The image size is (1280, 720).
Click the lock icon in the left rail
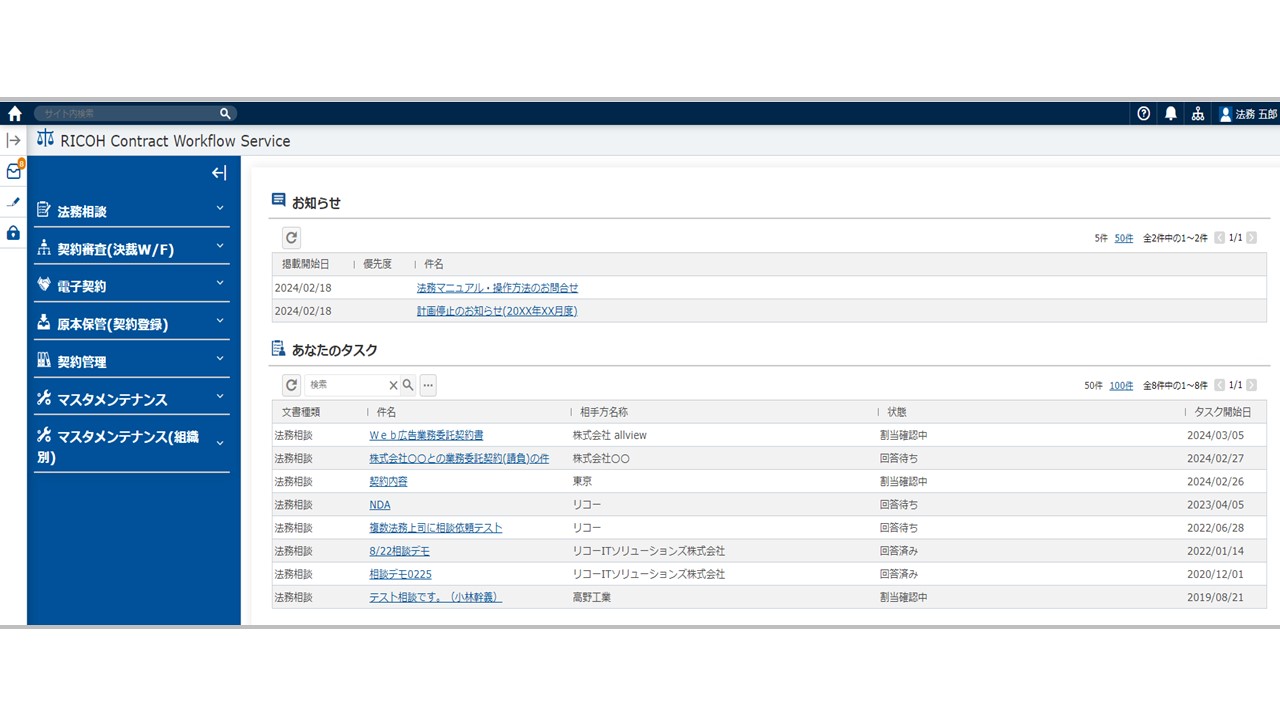point(13,232)
